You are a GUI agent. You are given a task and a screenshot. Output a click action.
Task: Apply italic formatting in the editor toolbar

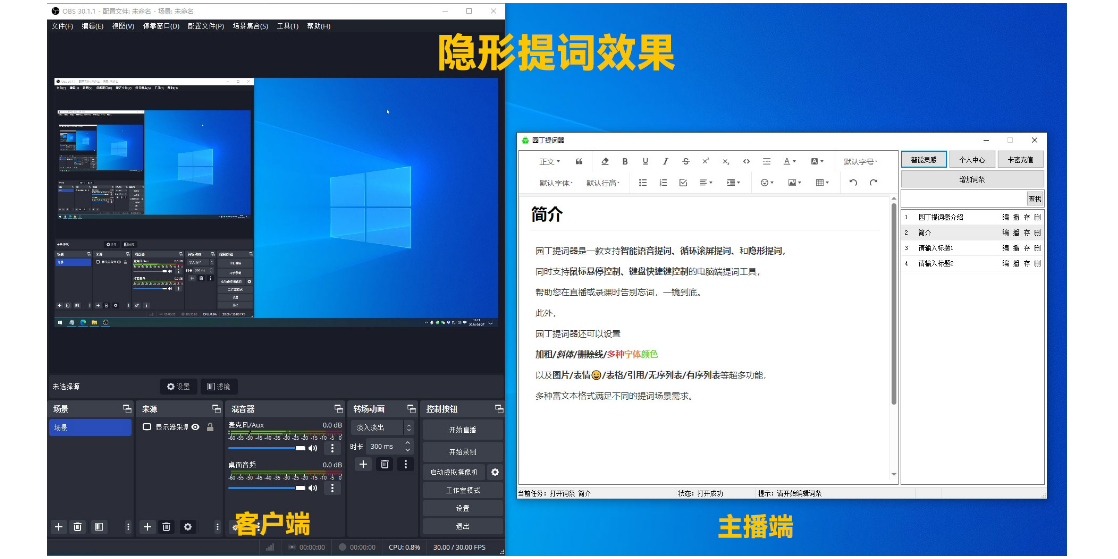[645, 161]
